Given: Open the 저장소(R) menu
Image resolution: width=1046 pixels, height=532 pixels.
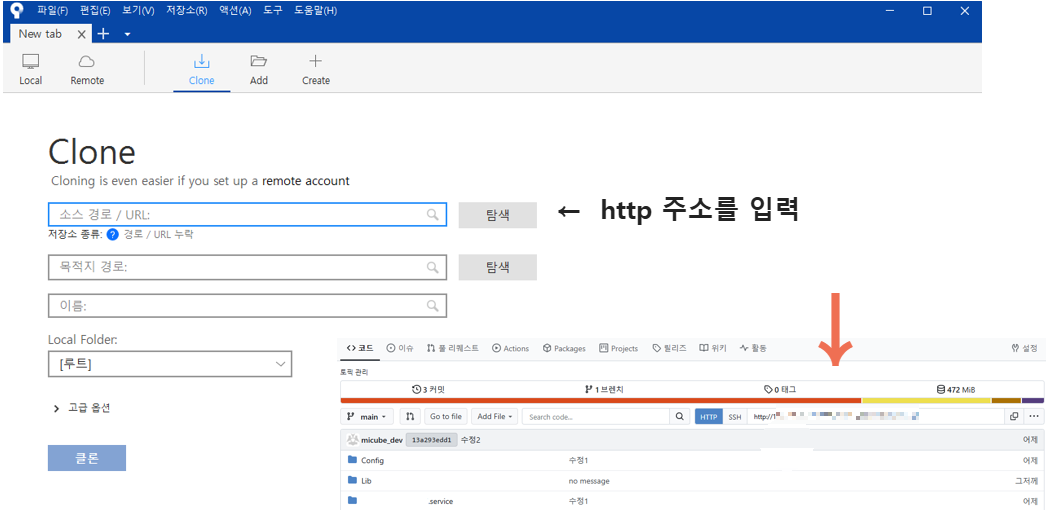Looking at the screenshot, I should click(186, 11).
